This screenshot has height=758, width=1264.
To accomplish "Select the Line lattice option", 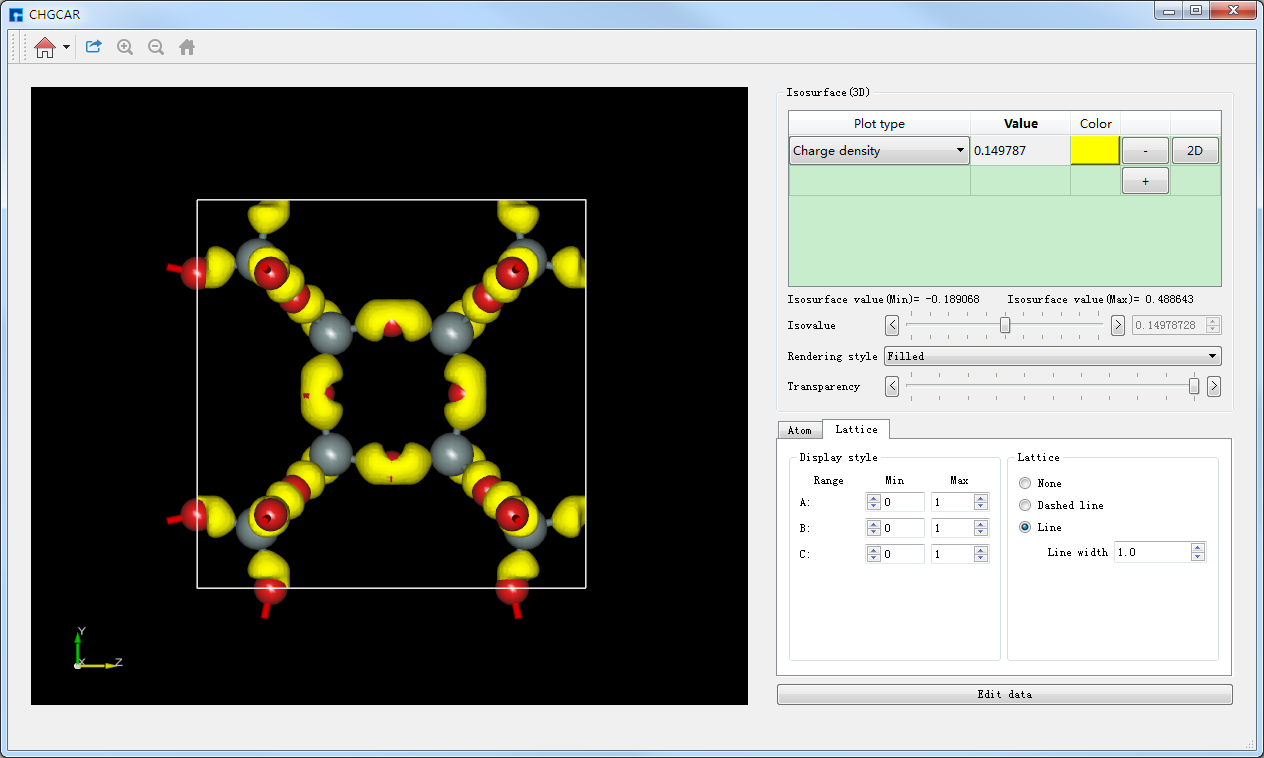I will click(1024, 527).
